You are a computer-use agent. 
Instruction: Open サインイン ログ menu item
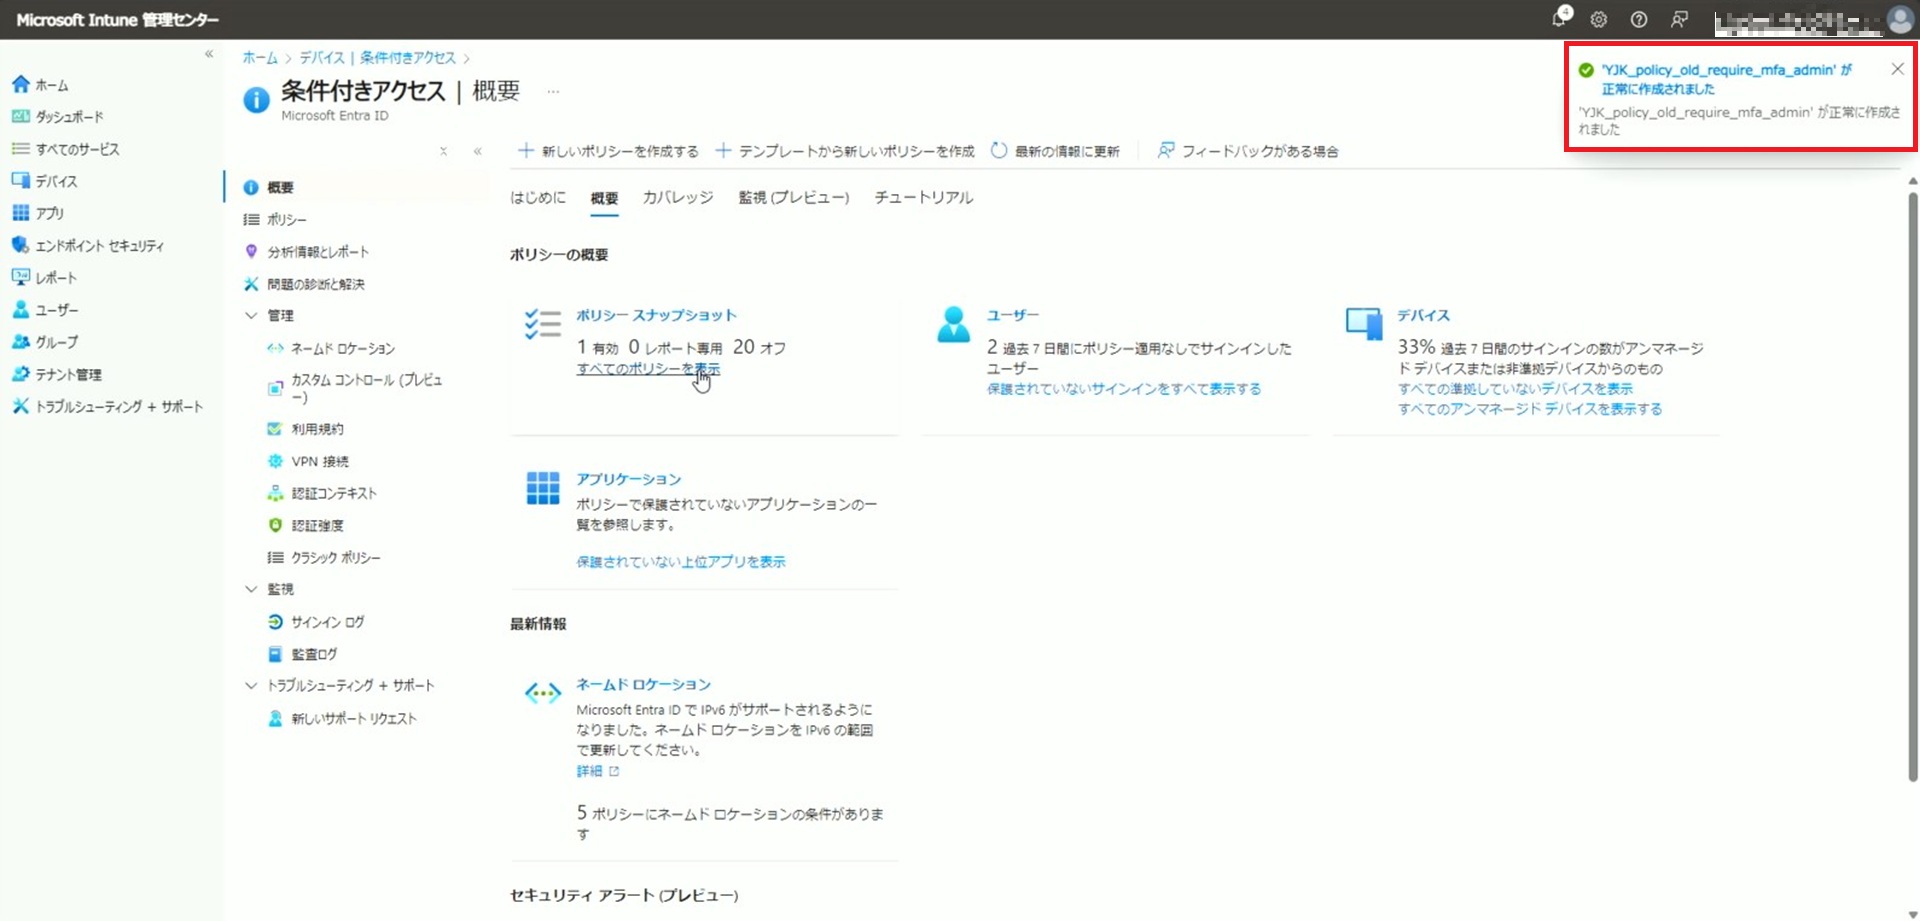[x=327, y=622]
